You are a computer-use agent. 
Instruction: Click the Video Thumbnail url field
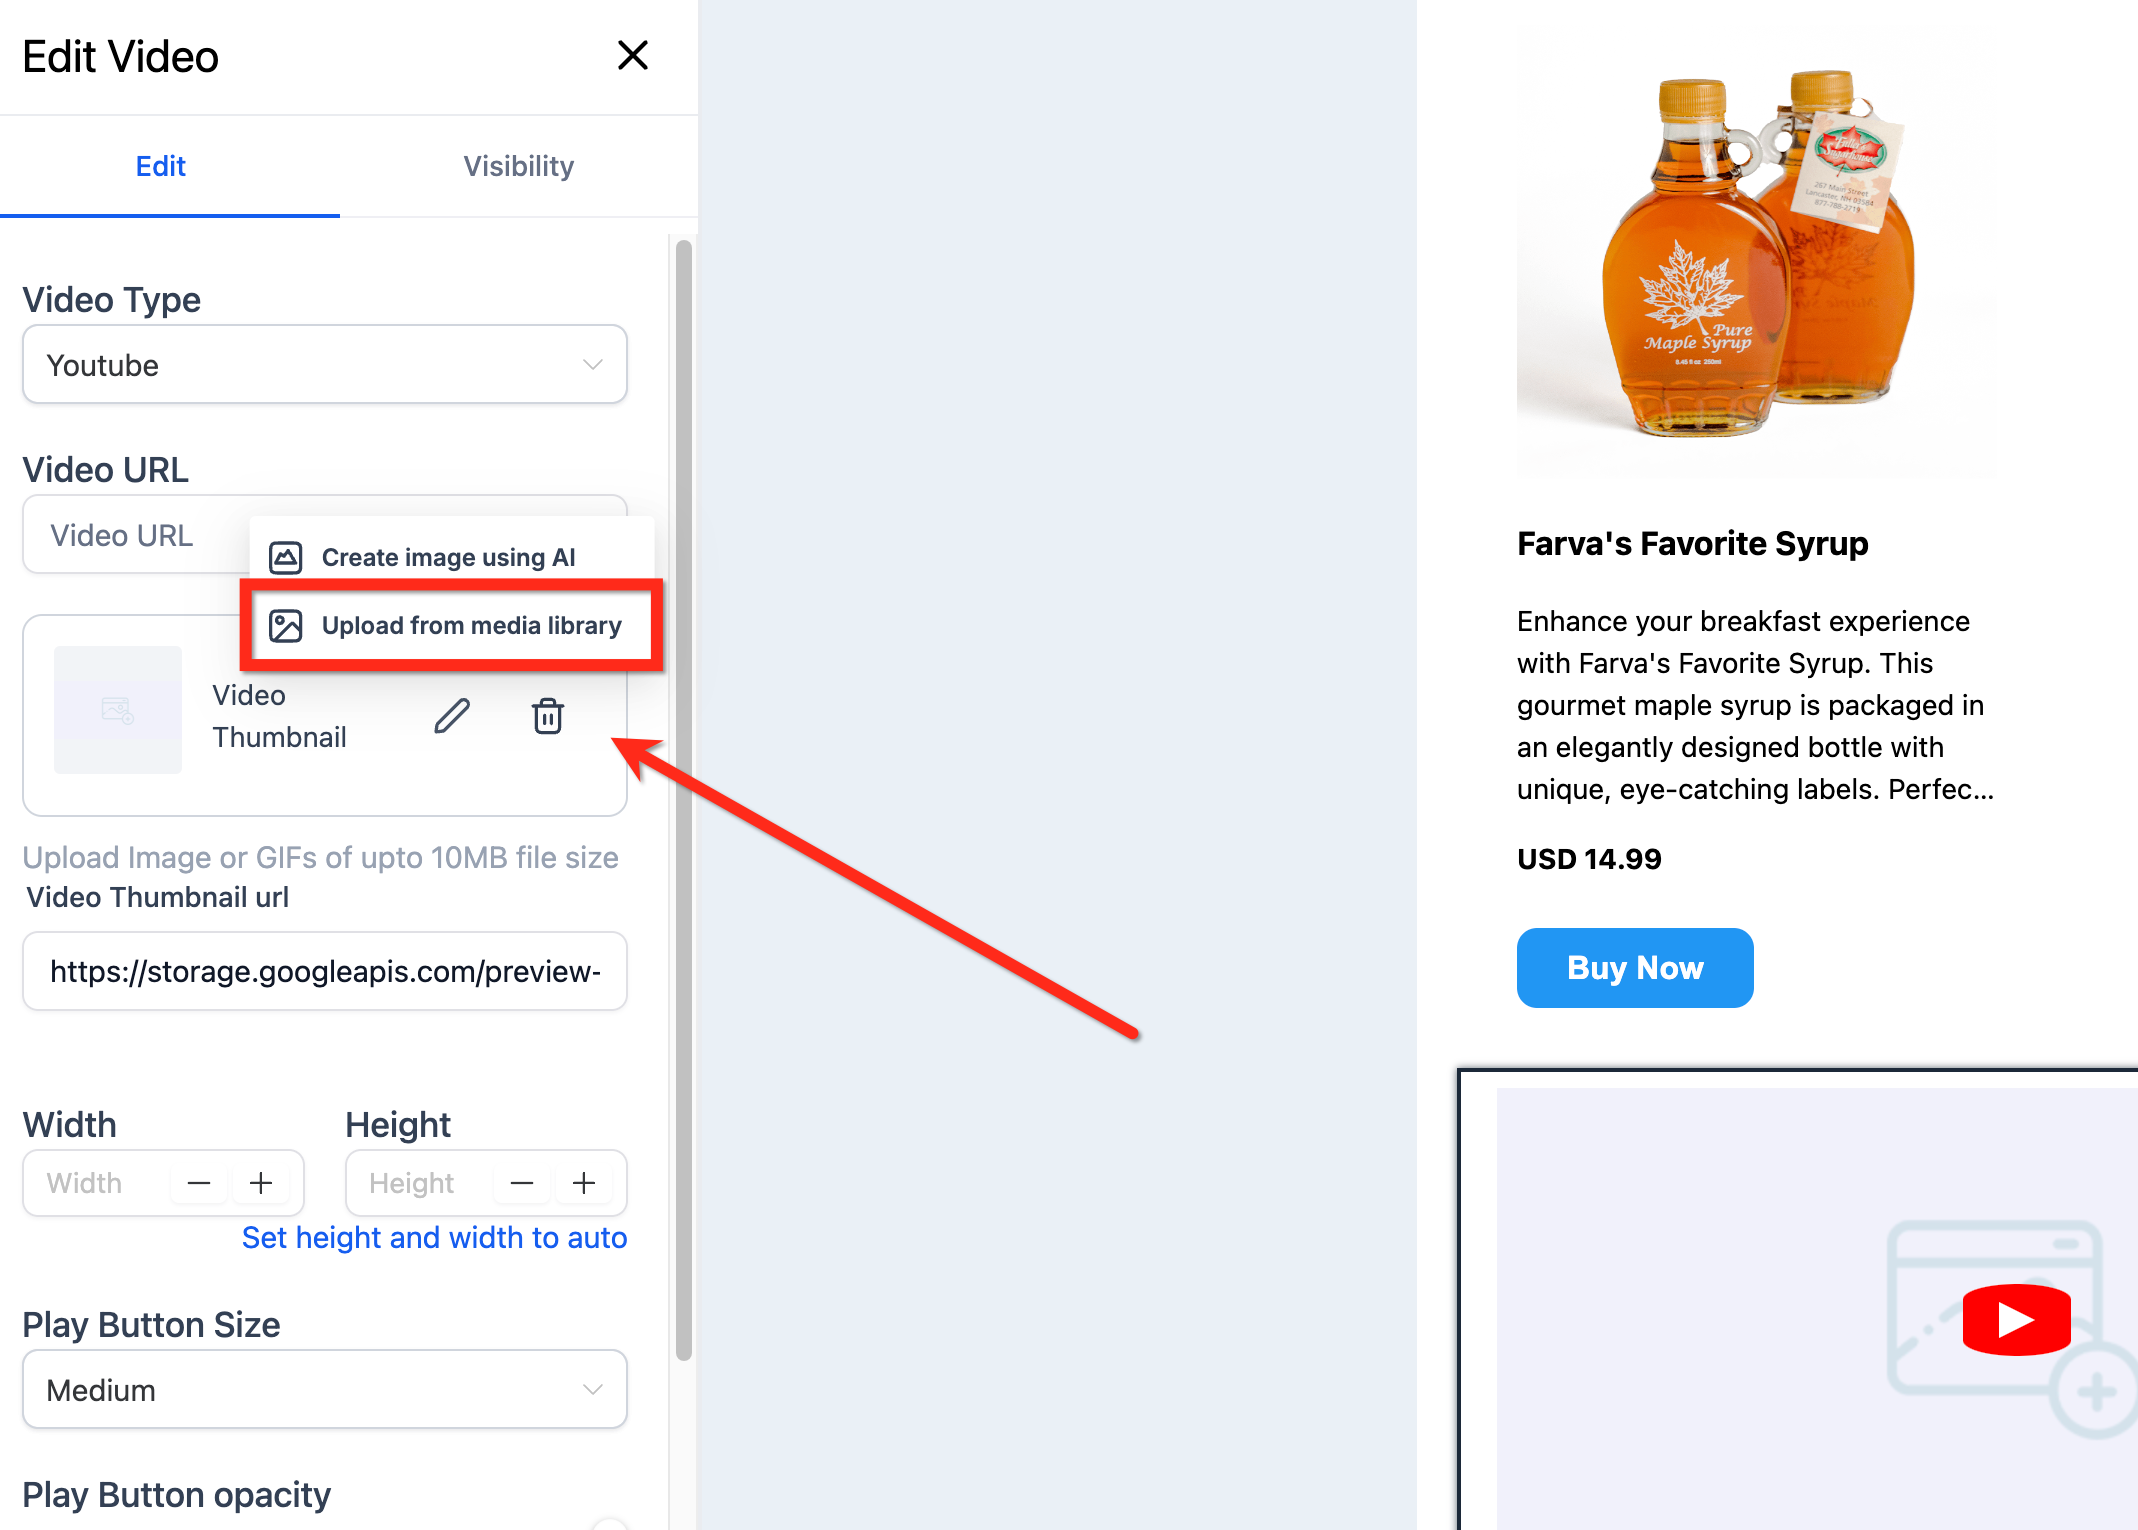pyautogui.click(x=325, y=971)
